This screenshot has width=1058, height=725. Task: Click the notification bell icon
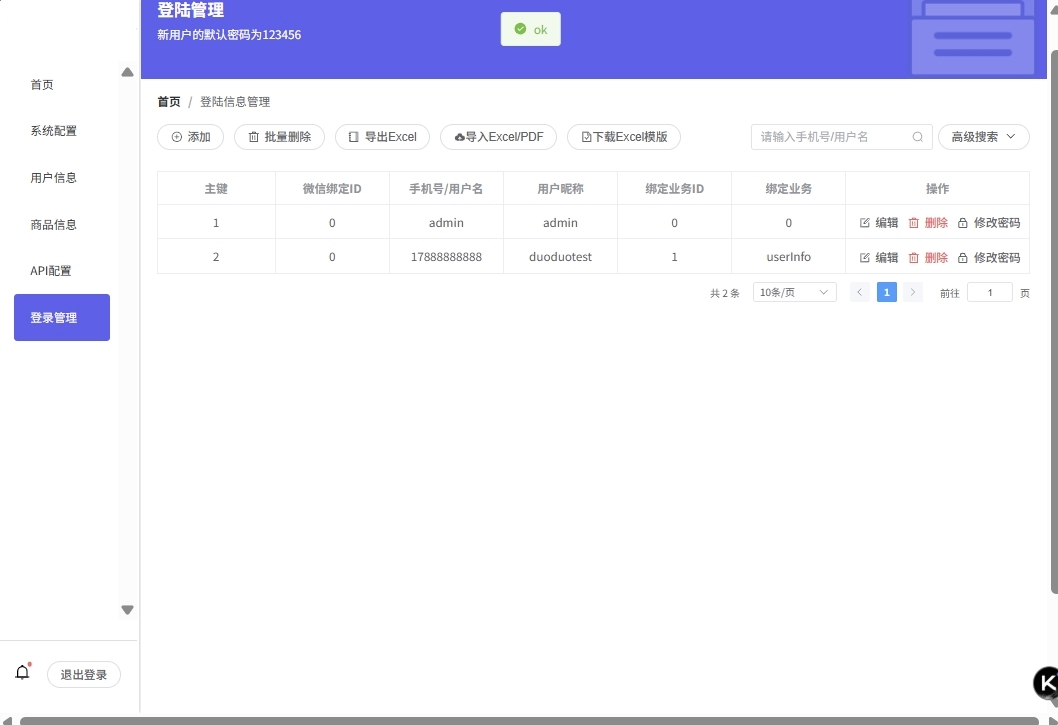click(23, 673)
